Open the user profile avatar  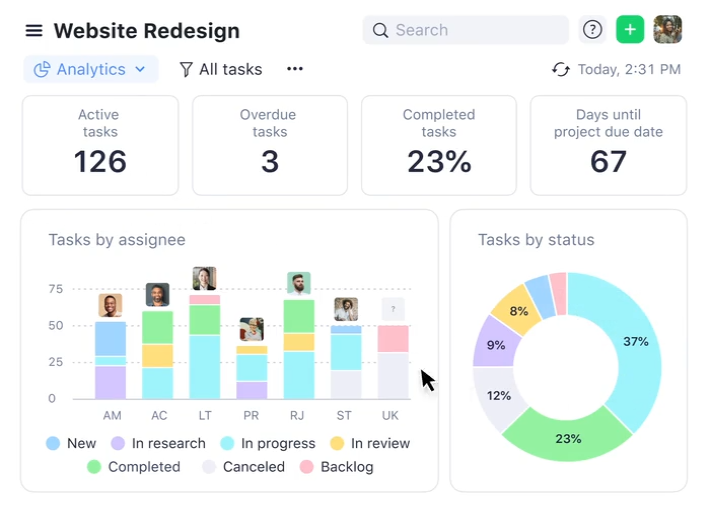[667, 30]
